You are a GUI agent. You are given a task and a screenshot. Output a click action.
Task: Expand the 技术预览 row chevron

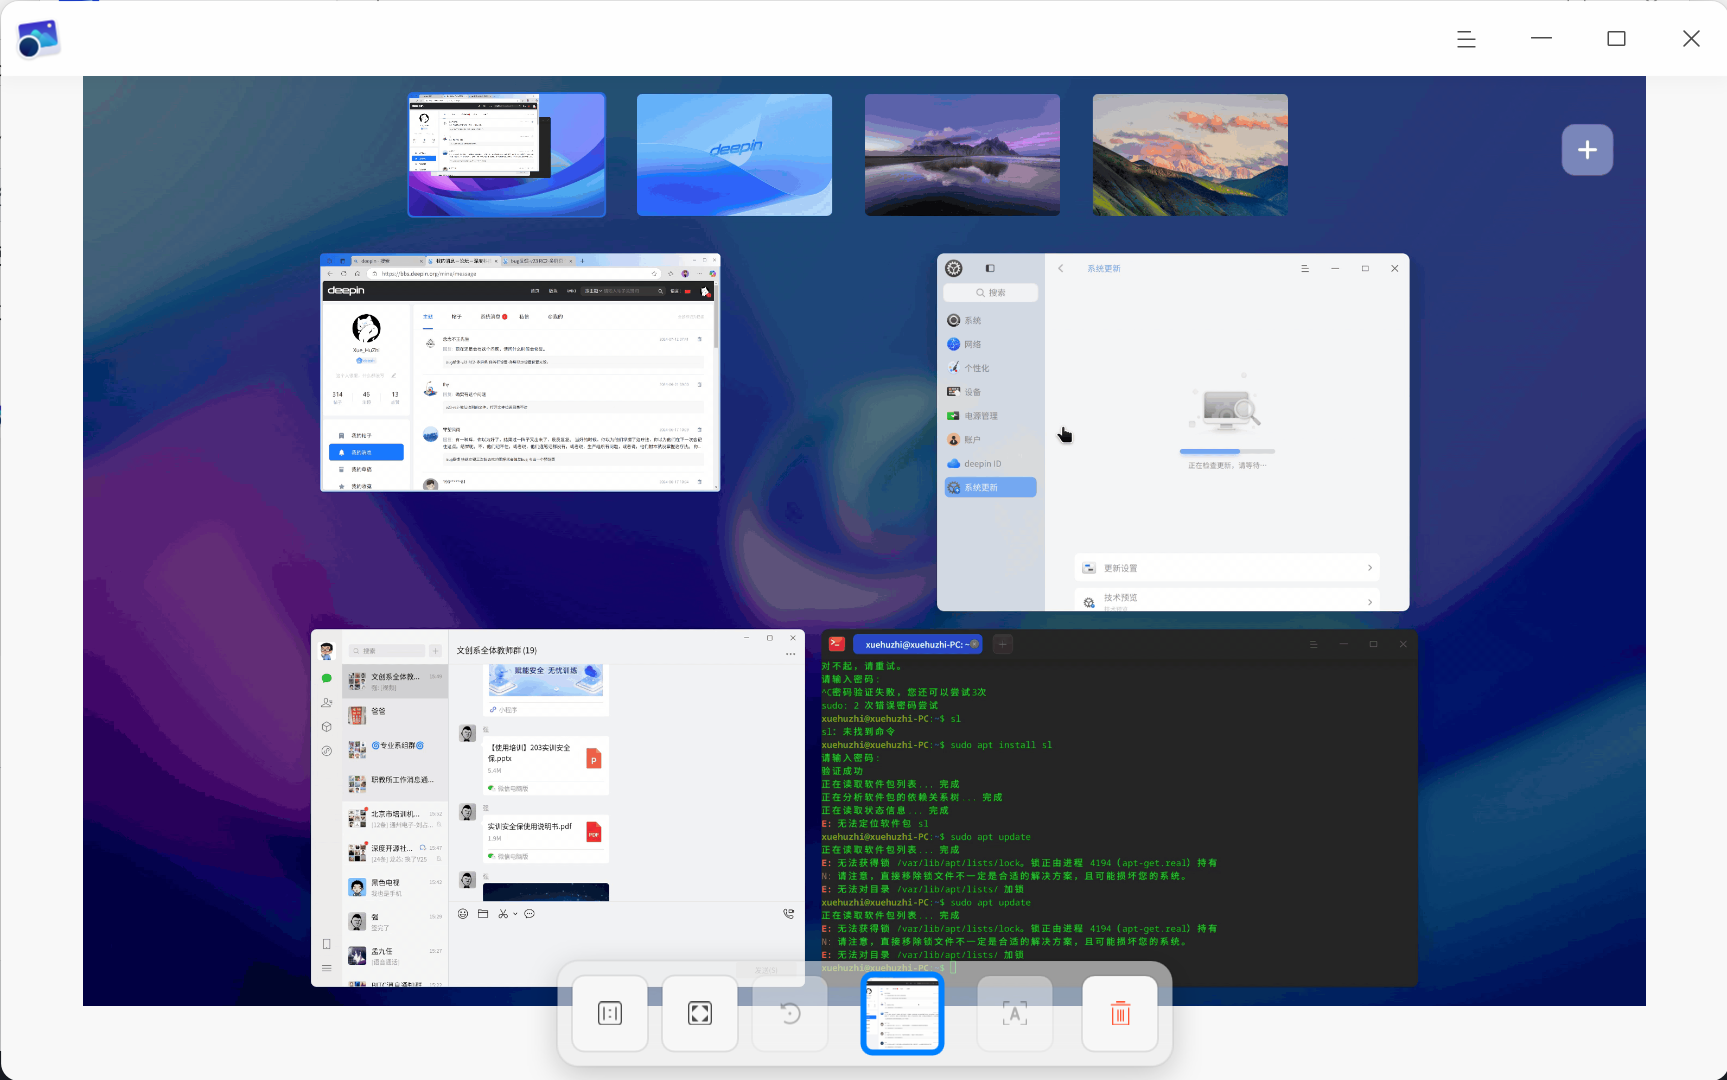click(x=1369, y=601)
